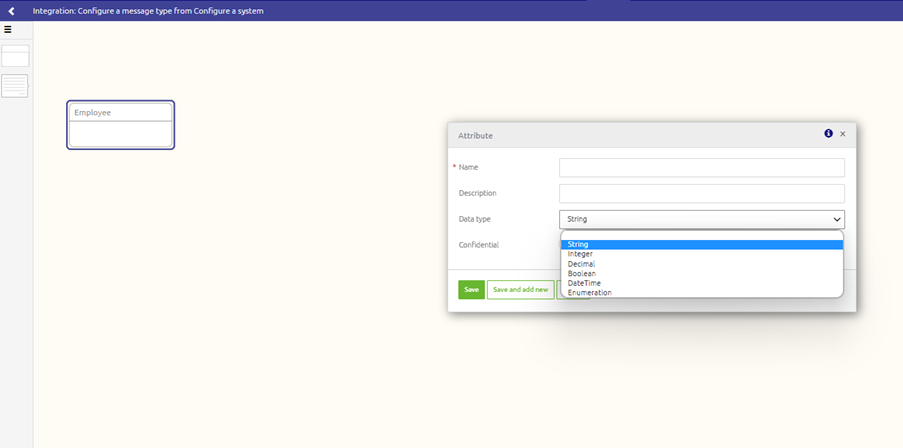Open the hamburger menu in sidebar
The height and width of the screenshot is (448, 903).
tap(7, 29)
